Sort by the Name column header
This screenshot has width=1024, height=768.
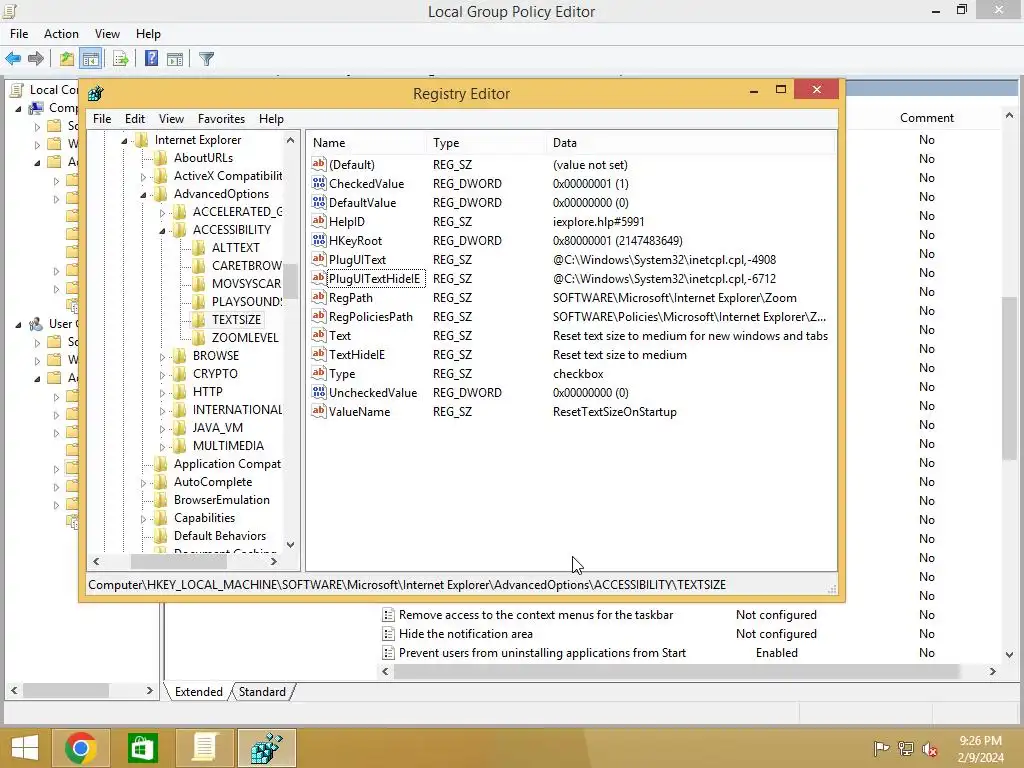pyautogui.click(x=366, y=143)
